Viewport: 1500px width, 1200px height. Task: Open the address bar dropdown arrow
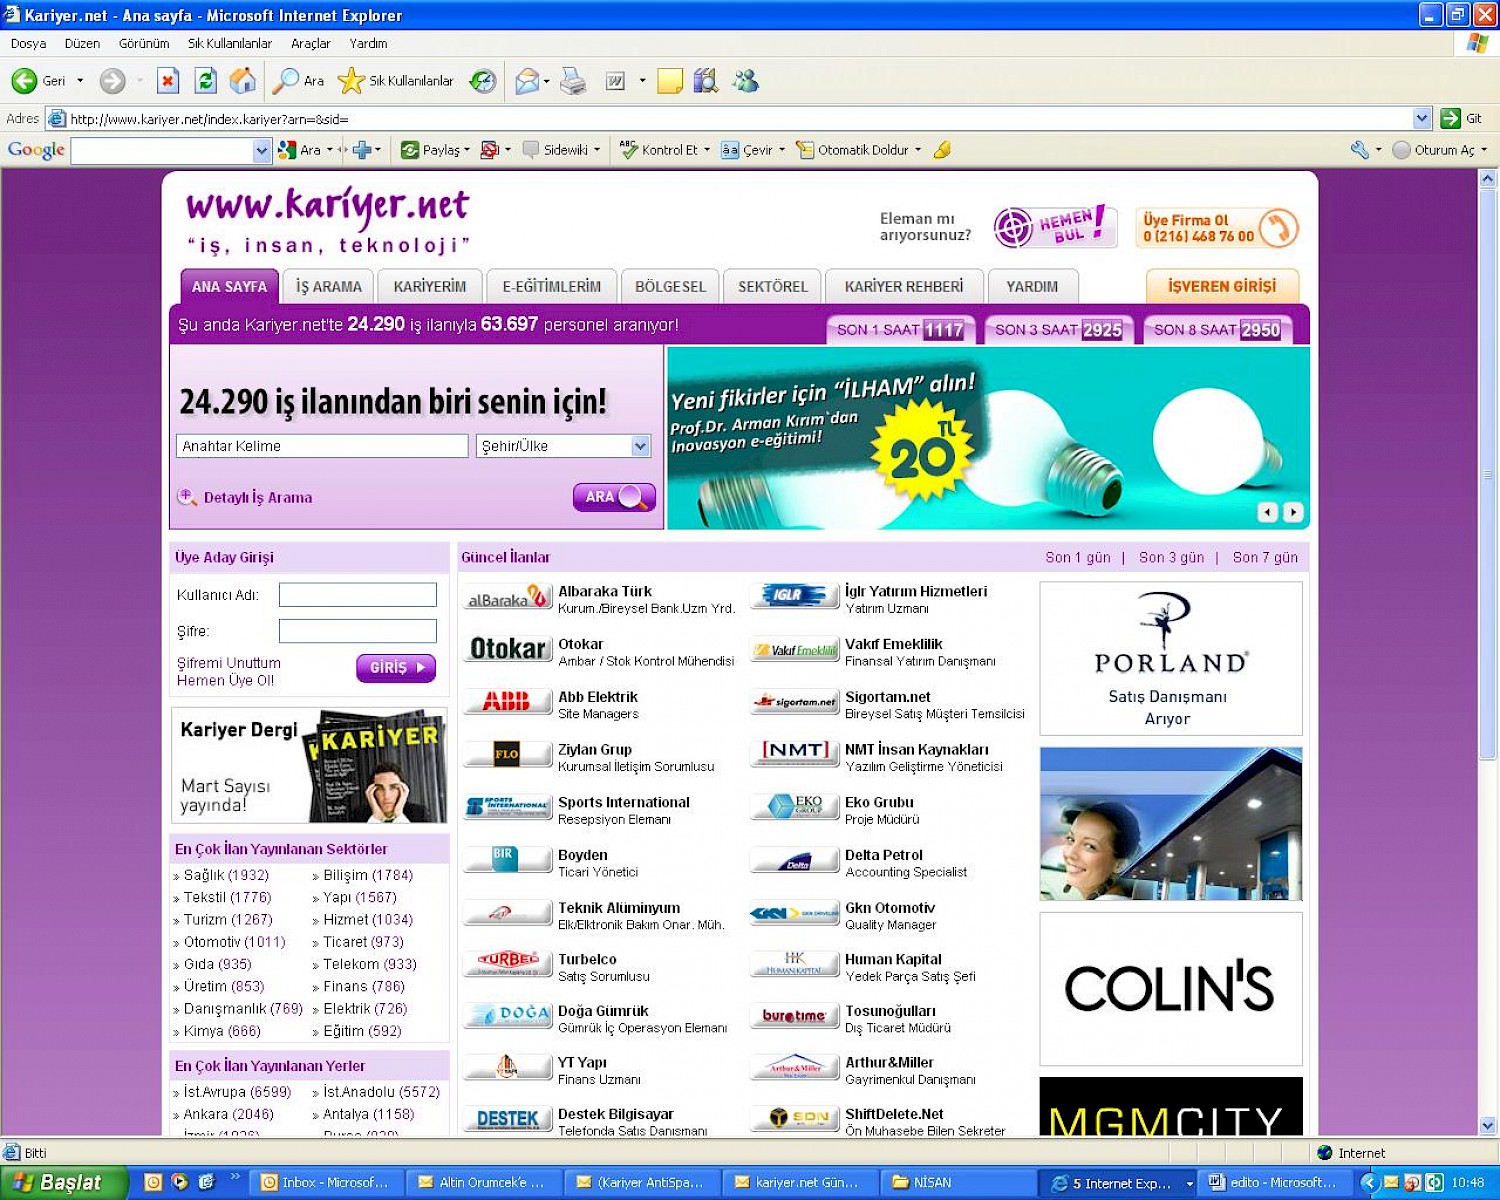1422,119
